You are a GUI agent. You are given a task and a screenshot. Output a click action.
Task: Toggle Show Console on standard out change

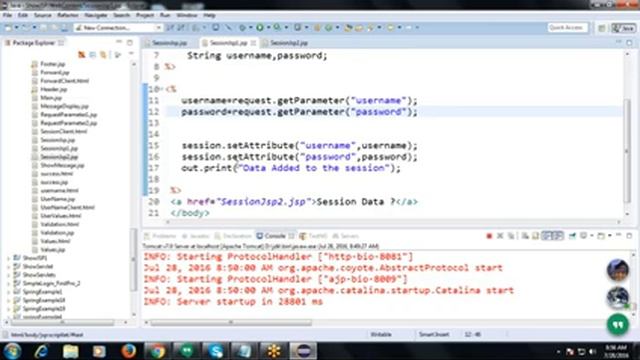tap(547, 236)
